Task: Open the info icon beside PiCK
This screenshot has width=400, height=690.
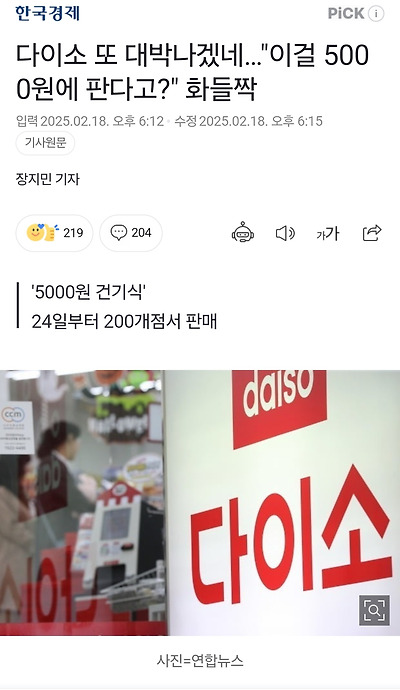Action: pyautogui.click(x=376, y=14)
